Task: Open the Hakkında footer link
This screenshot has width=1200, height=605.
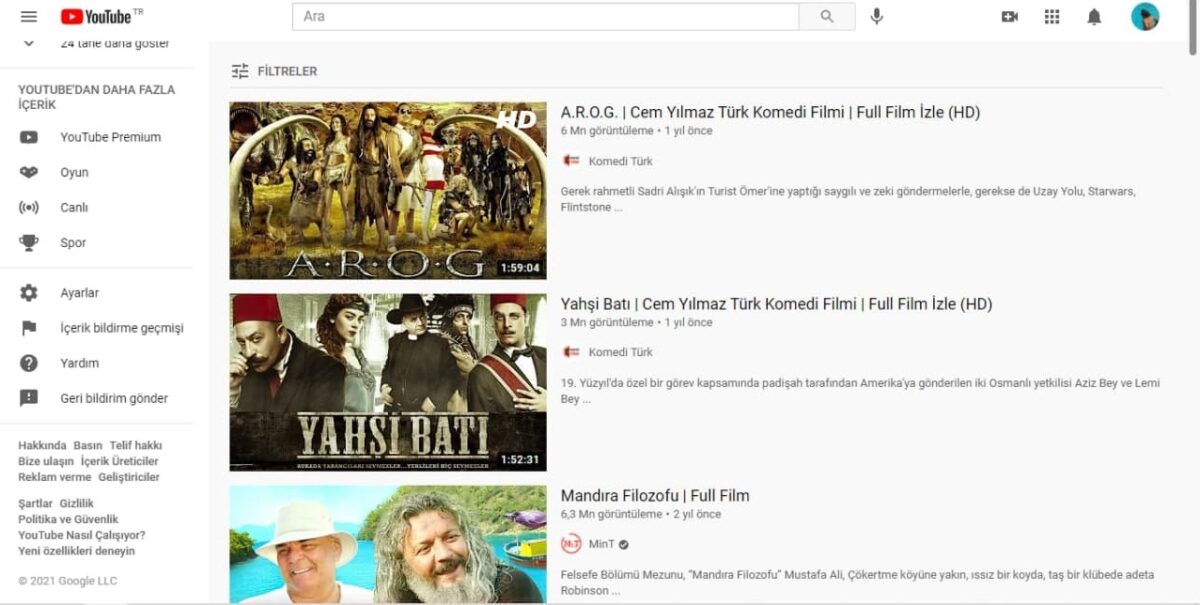Action: [42, 445]
